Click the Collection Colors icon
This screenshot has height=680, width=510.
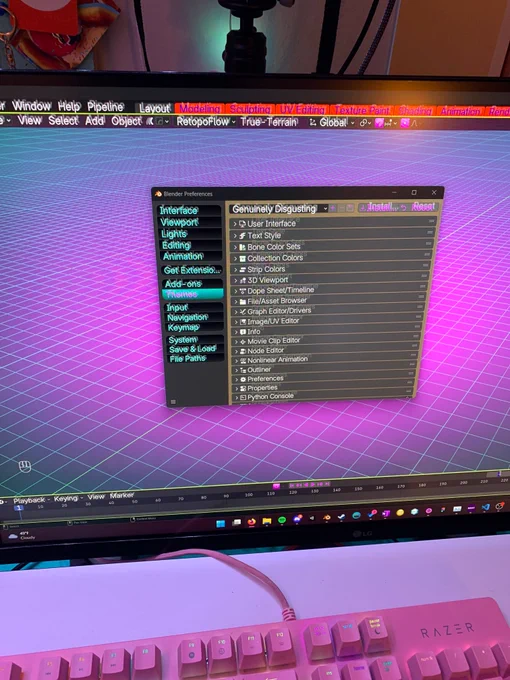(243, 258)
